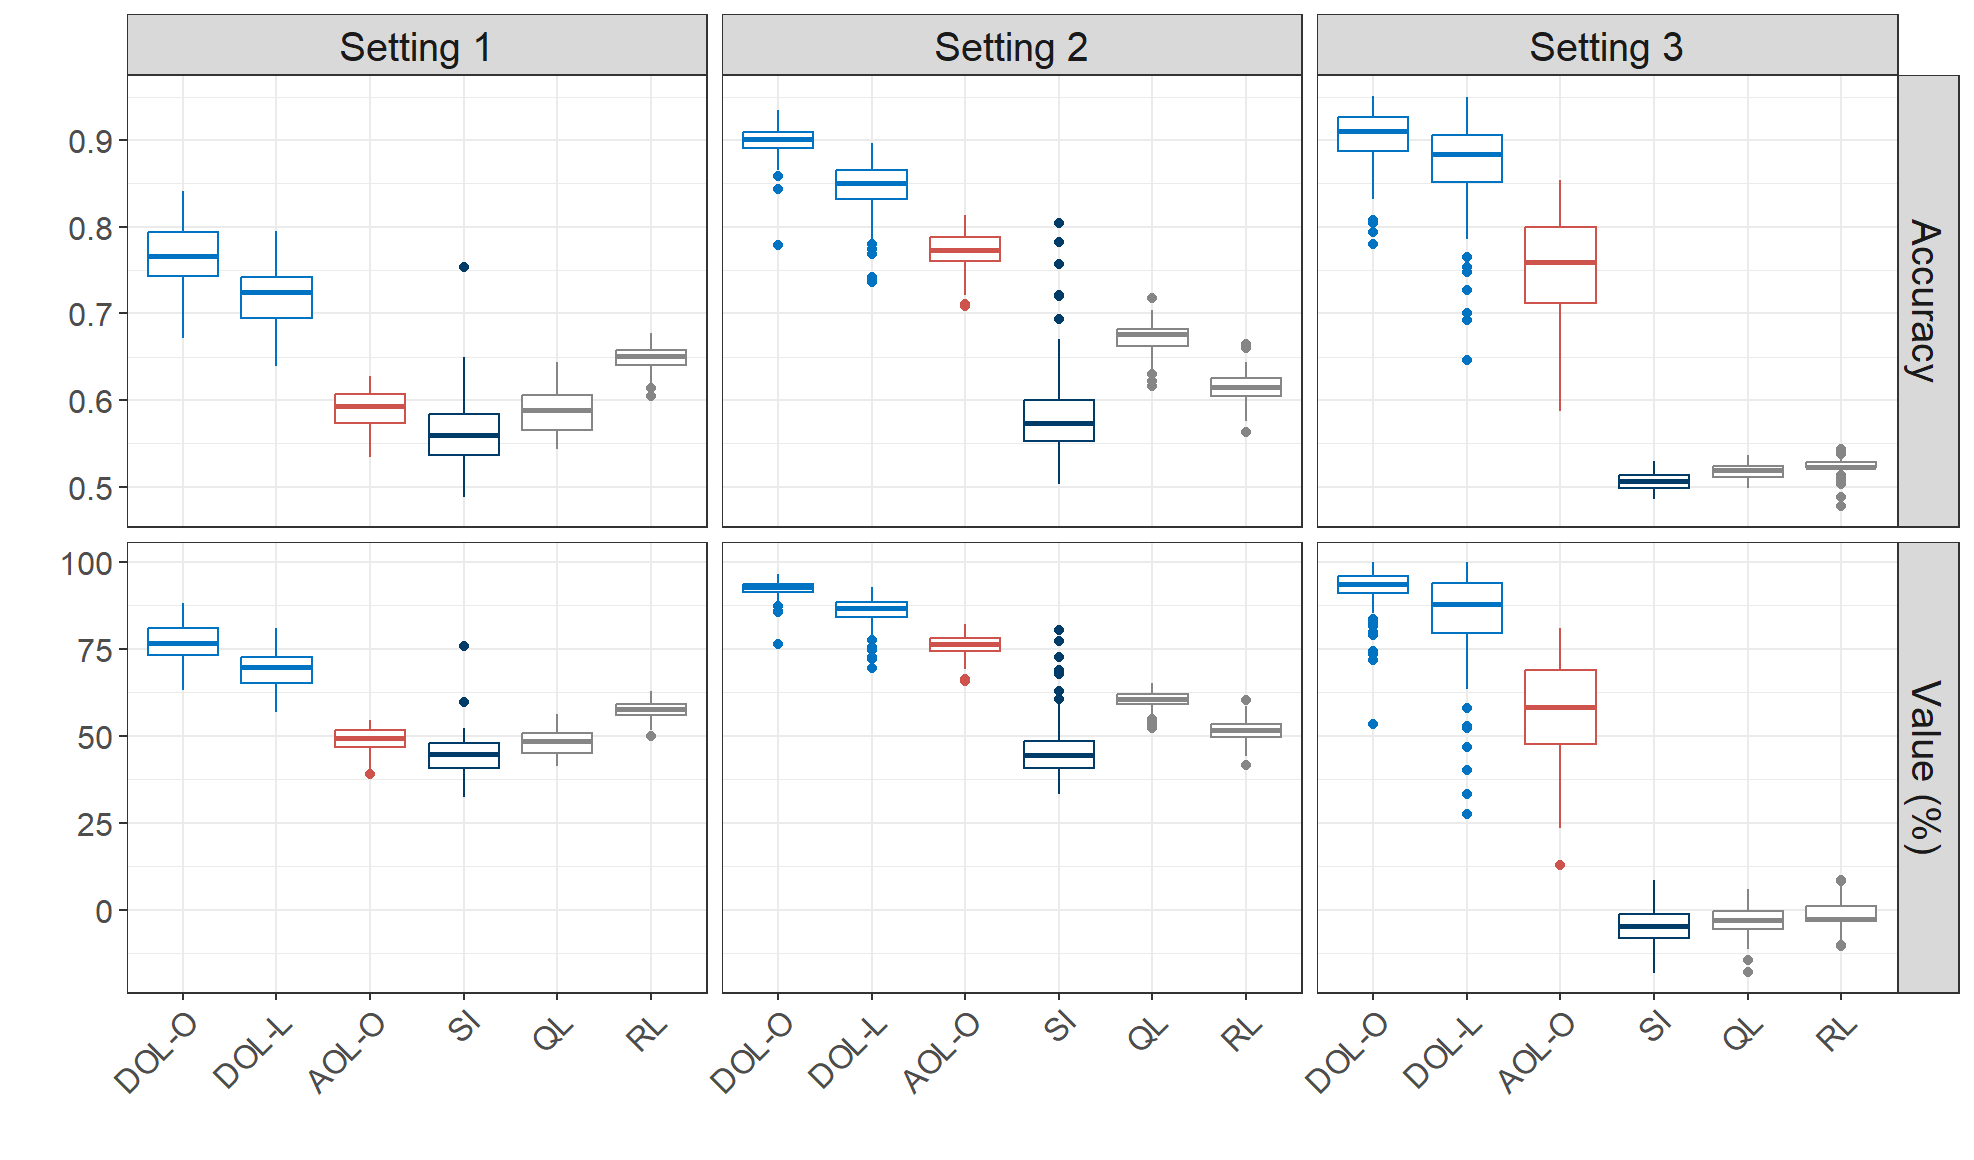Click the Setting 1 panel header
The width and height of the screenshot is (1974, 1160).
click(x=416, y=46)
